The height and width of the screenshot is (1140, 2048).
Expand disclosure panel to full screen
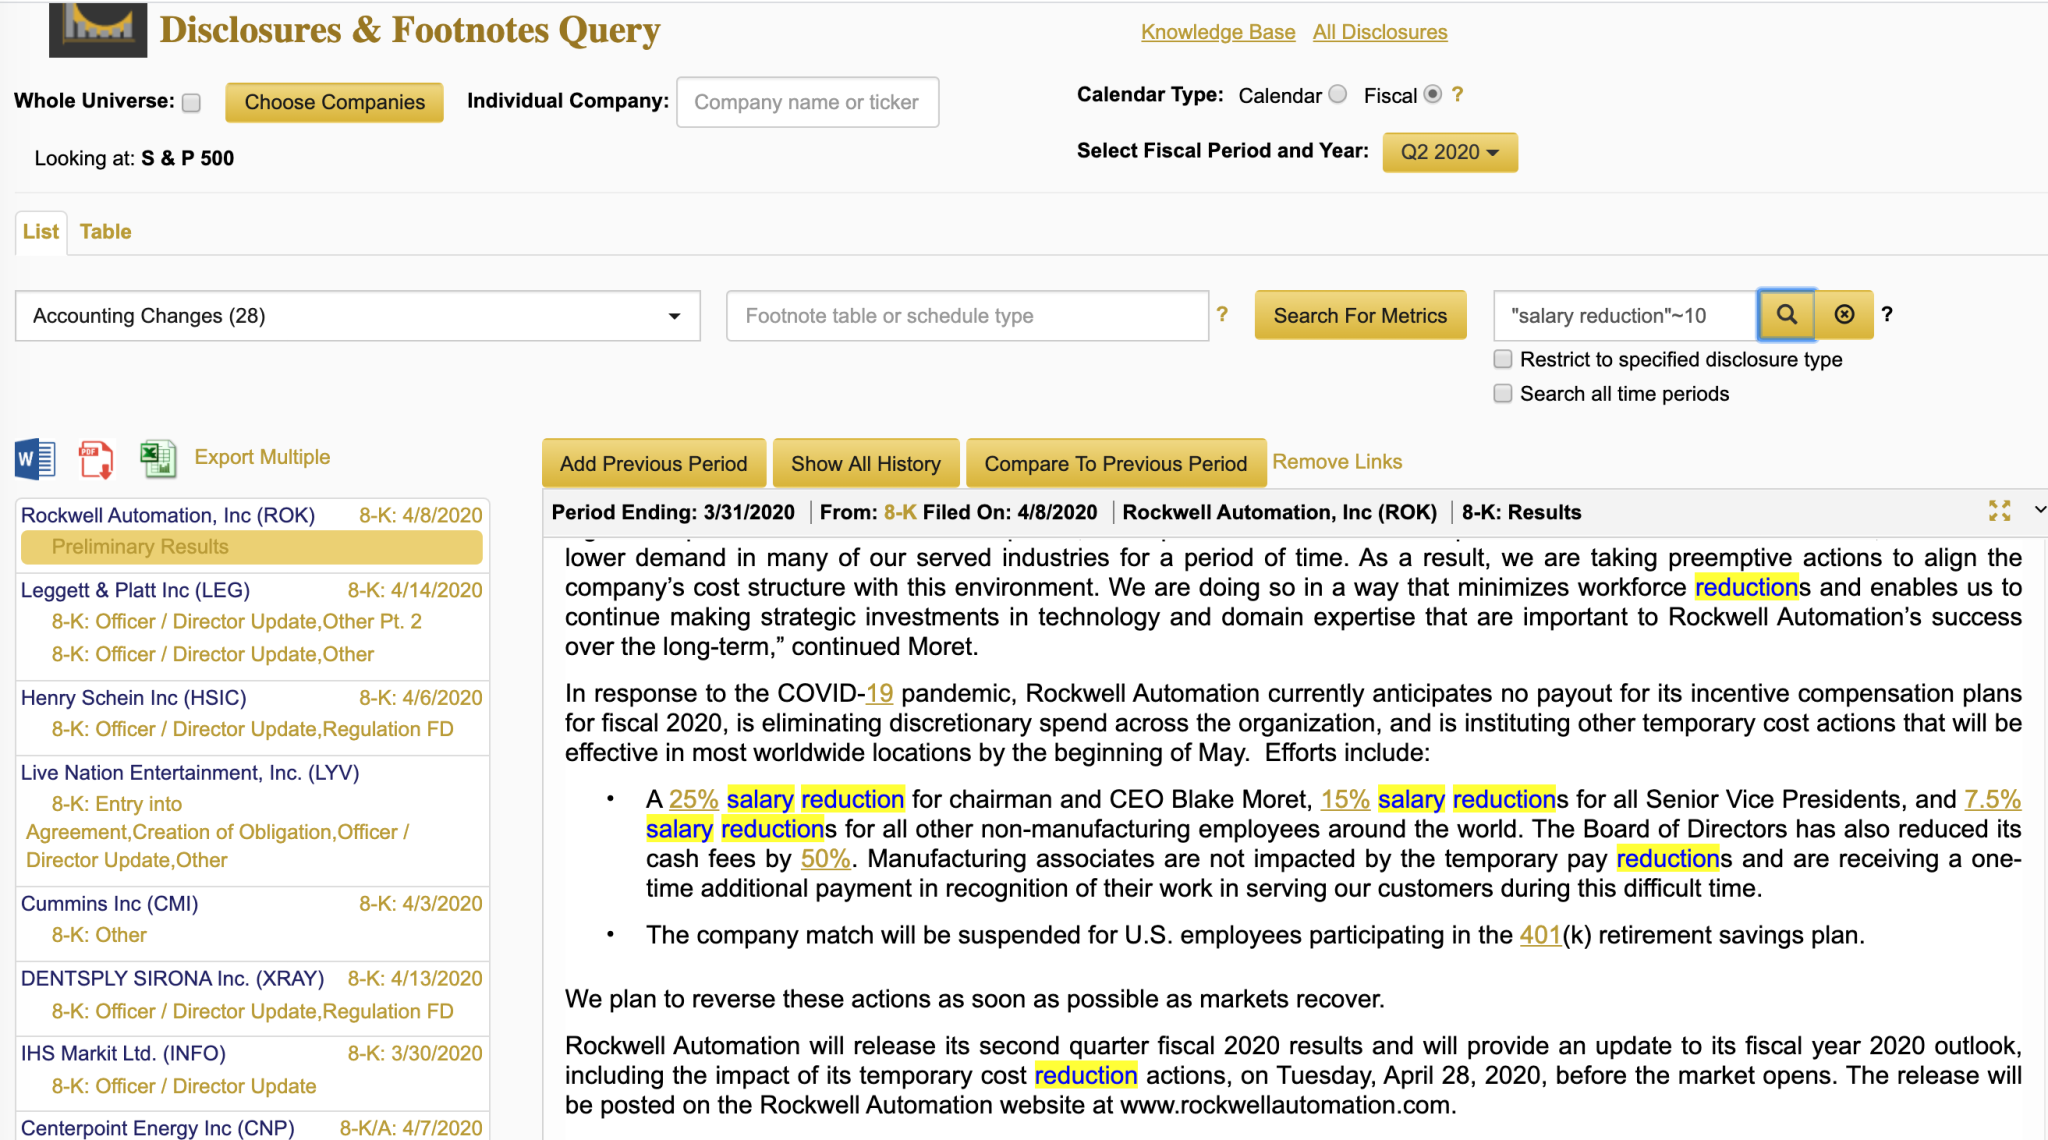pos(1999,511)
